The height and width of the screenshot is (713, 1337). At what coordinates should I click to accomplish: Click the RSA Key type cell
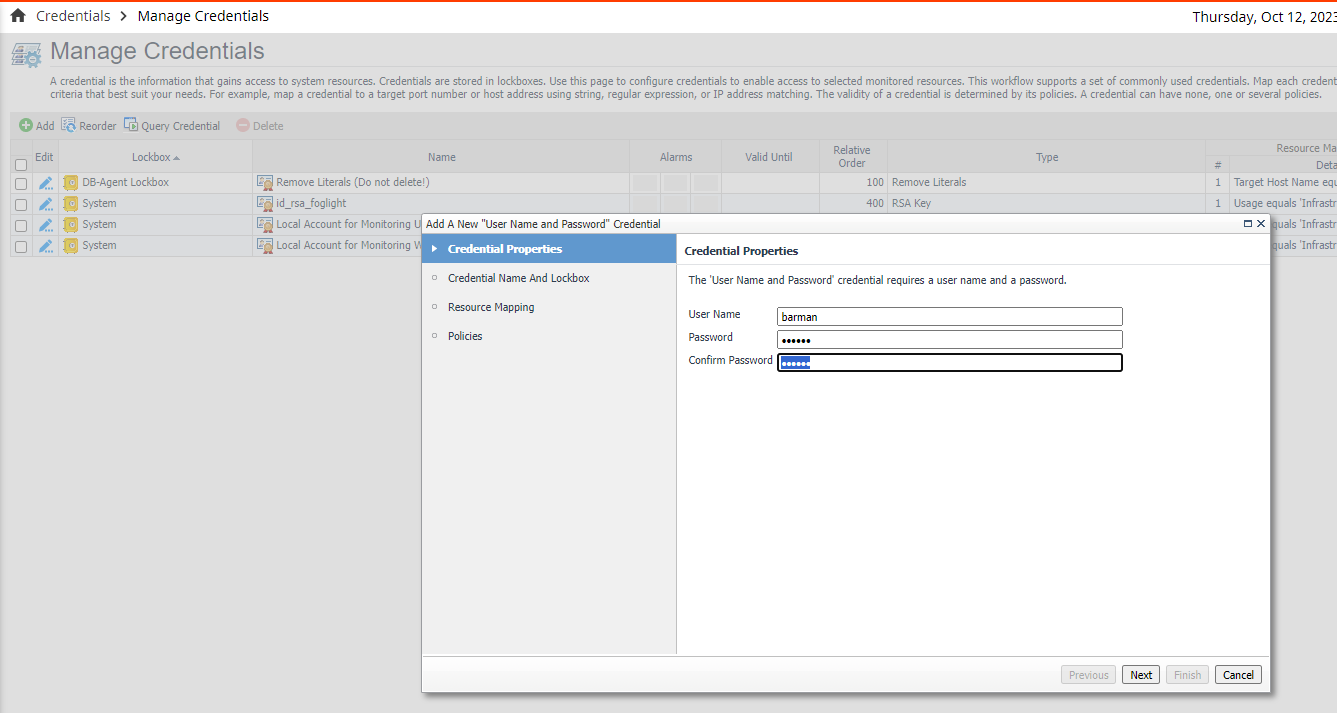click(x=911, y=204)
